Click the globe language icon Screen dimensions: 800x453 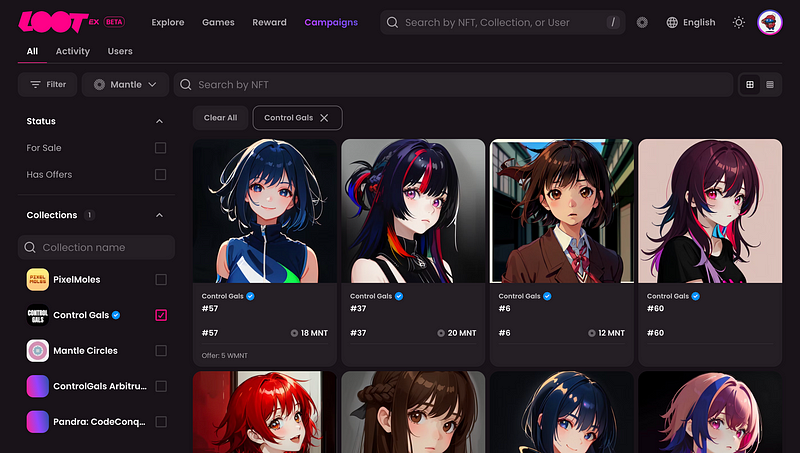click(672, 22)
